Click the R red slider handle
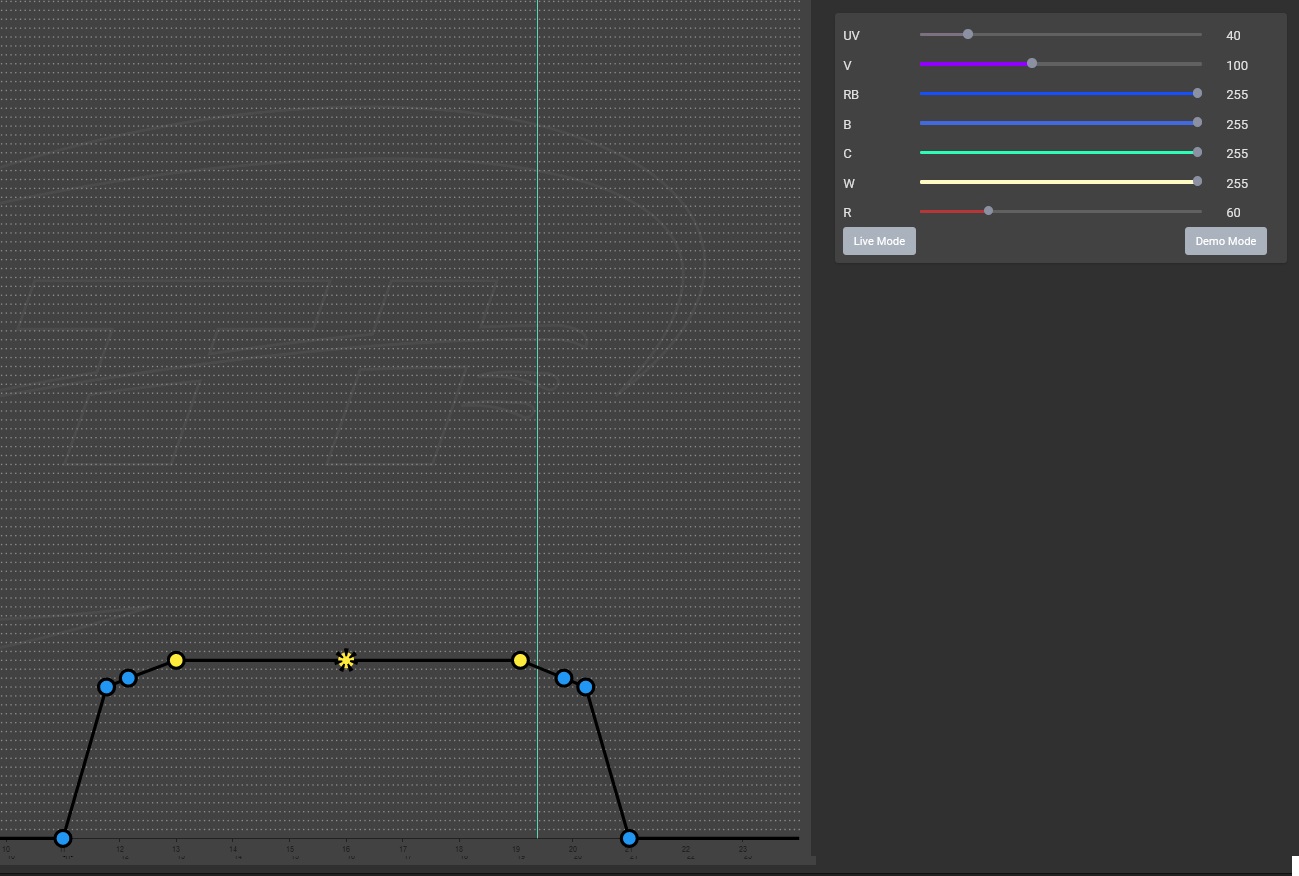The width and height of the screenshot is (1299, 876). click(989, 211)
